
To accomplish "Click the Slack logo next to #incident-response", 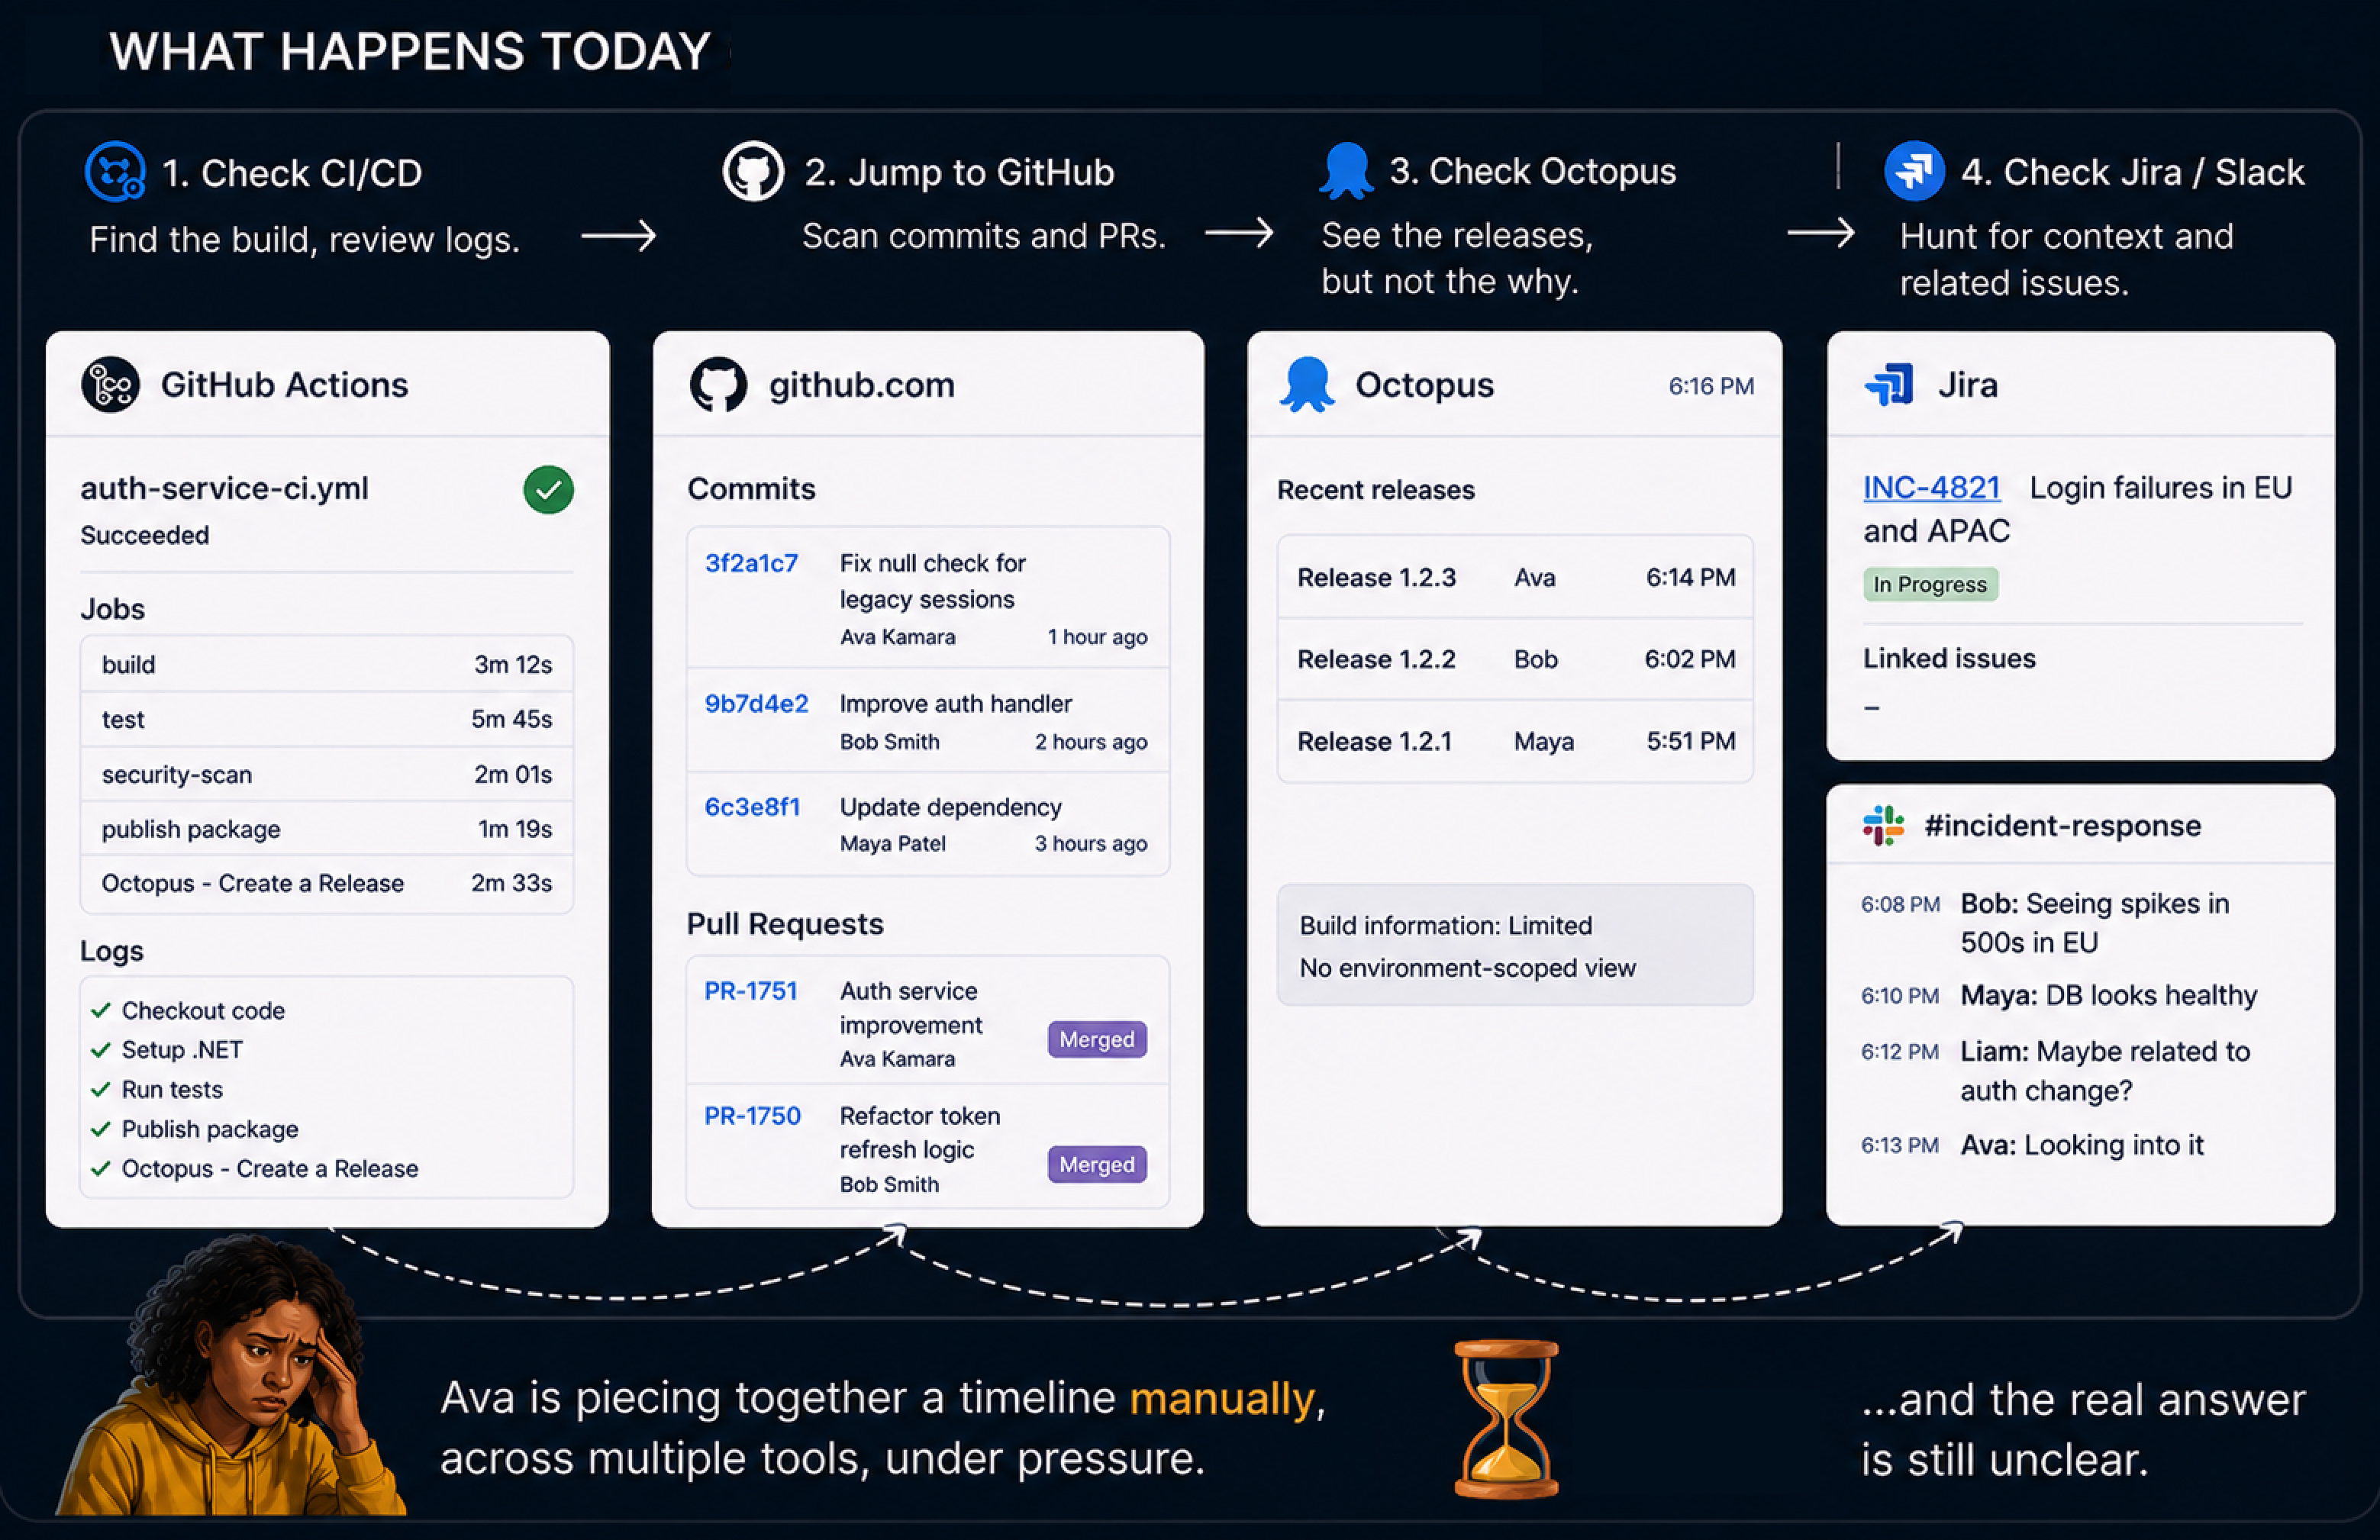I will tap(1883, 826).
